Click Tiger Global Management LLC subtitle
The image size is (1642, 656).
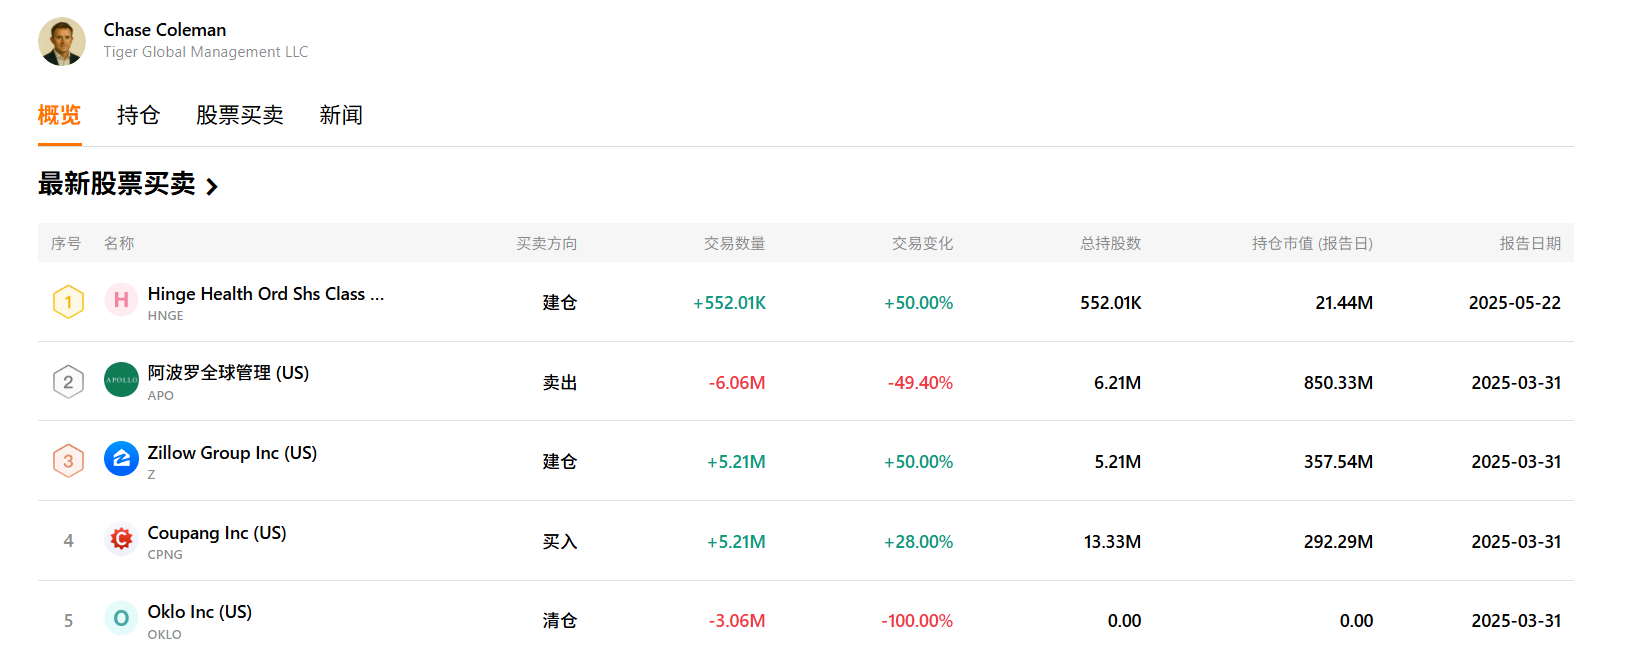pyautogui.click(x=206, y=52)
